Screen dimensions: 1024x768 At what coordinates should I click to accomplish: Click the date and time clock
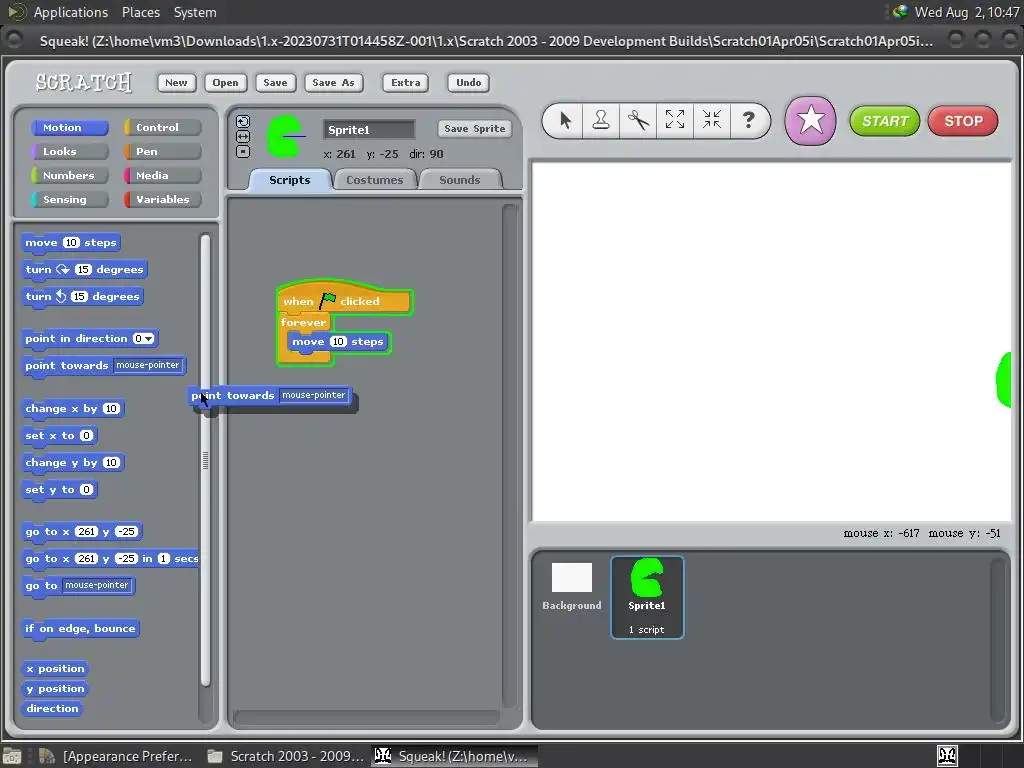coord(967,12)
